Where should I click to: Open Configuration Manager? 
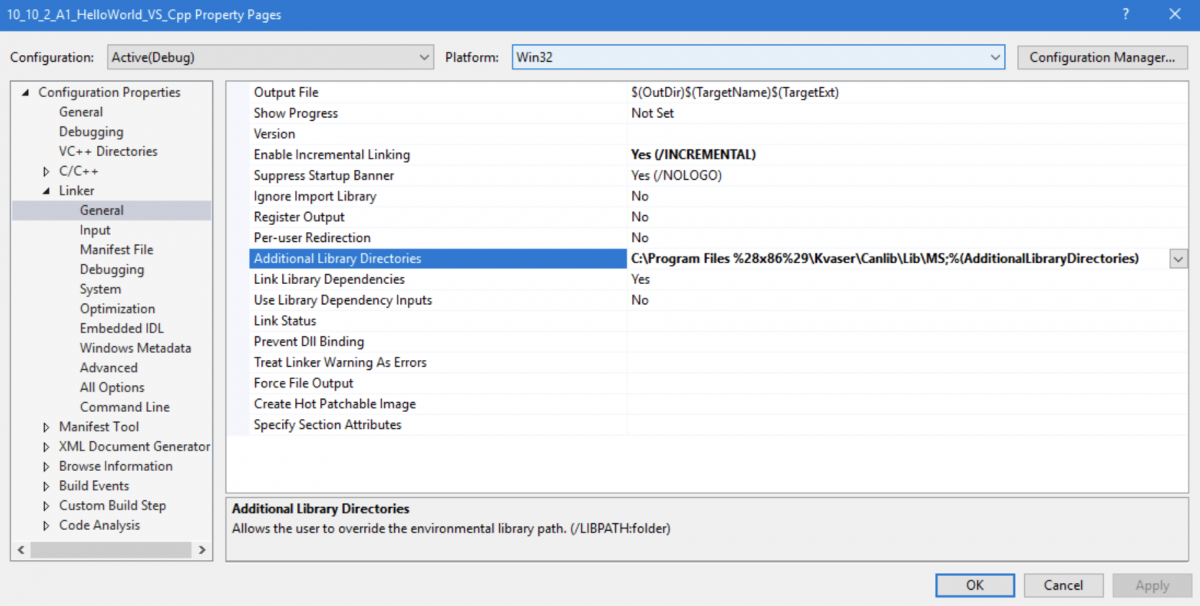point(1102,57)
